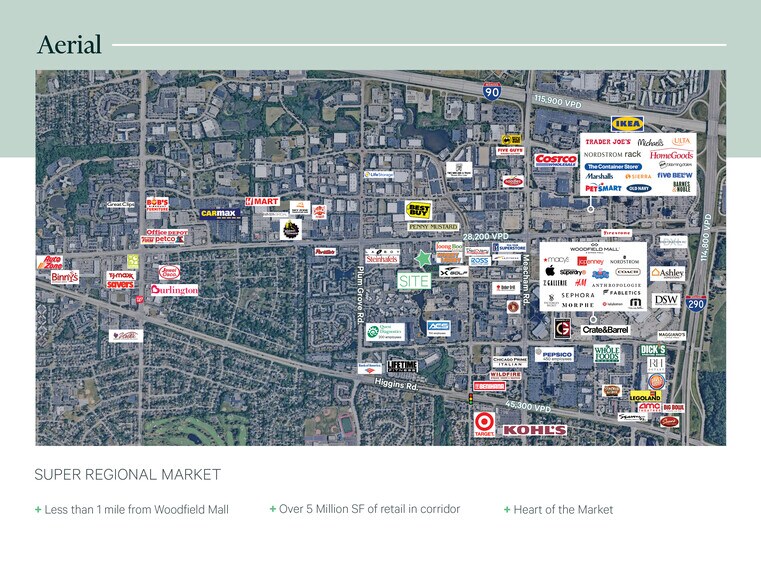Image resolution: width=761 pixels, height=588 pixels.
Task: Click the Target bullseye logo
Action: (x=484, y=424)
